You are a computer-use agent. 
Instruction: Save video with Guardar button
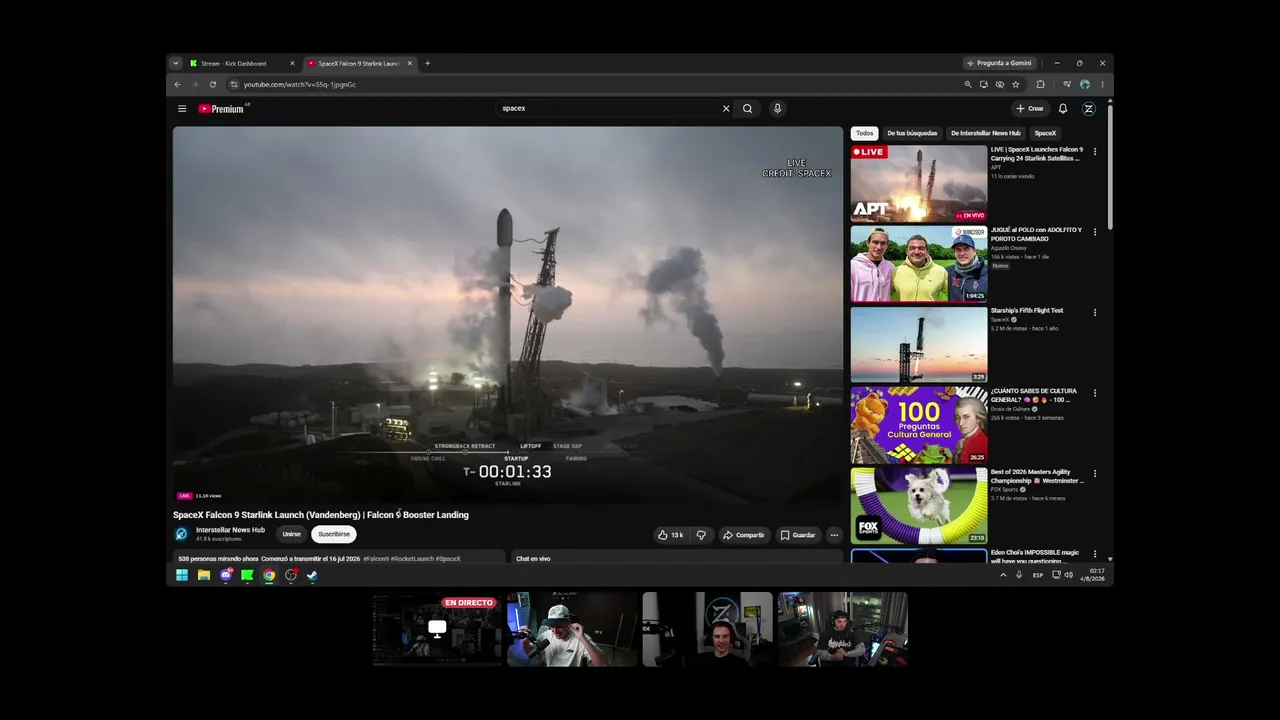798,535
